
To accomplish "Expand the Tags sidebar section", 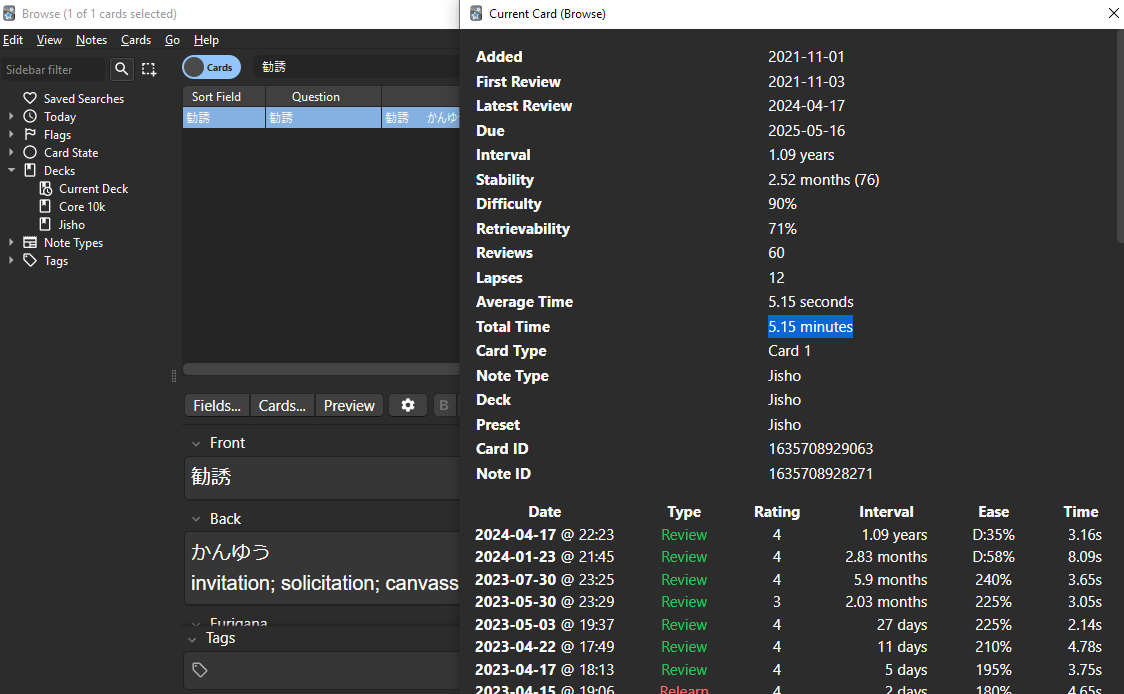I will pyautogui.click(x=11, y=260).
